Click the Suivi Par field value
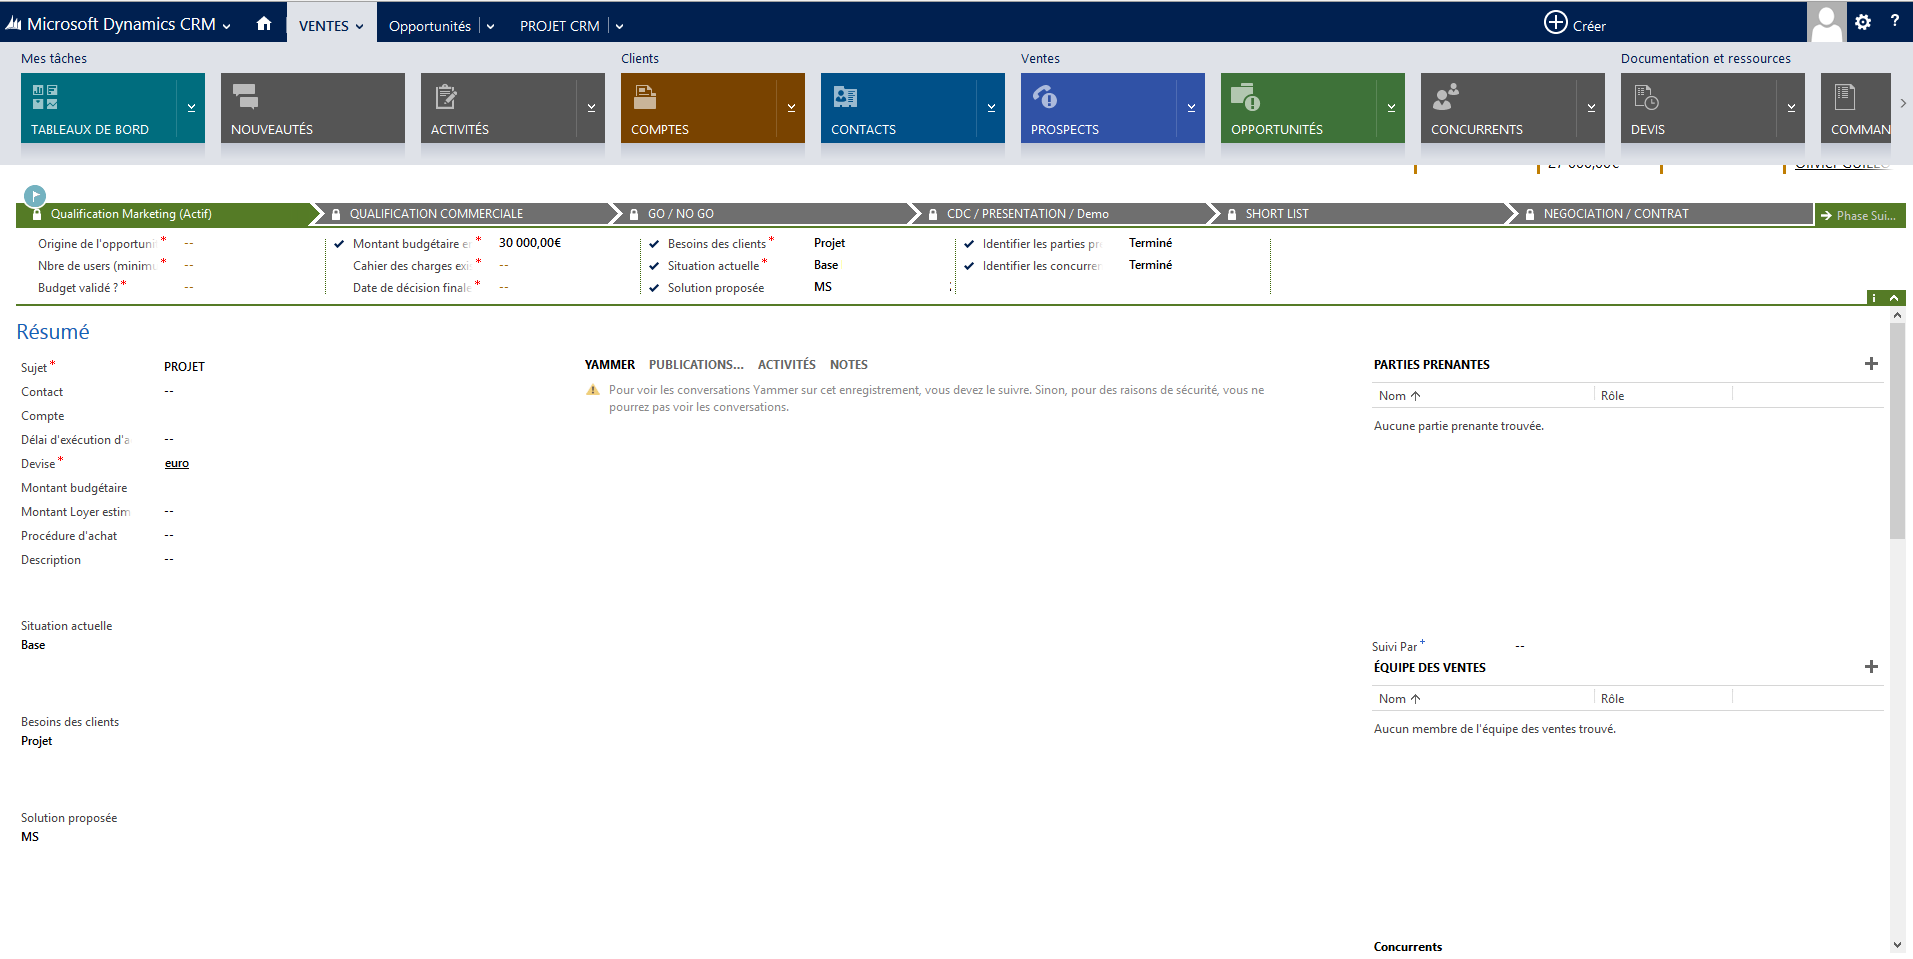Viewport: 1913px width, 959px height. [x=1519, y=647]
